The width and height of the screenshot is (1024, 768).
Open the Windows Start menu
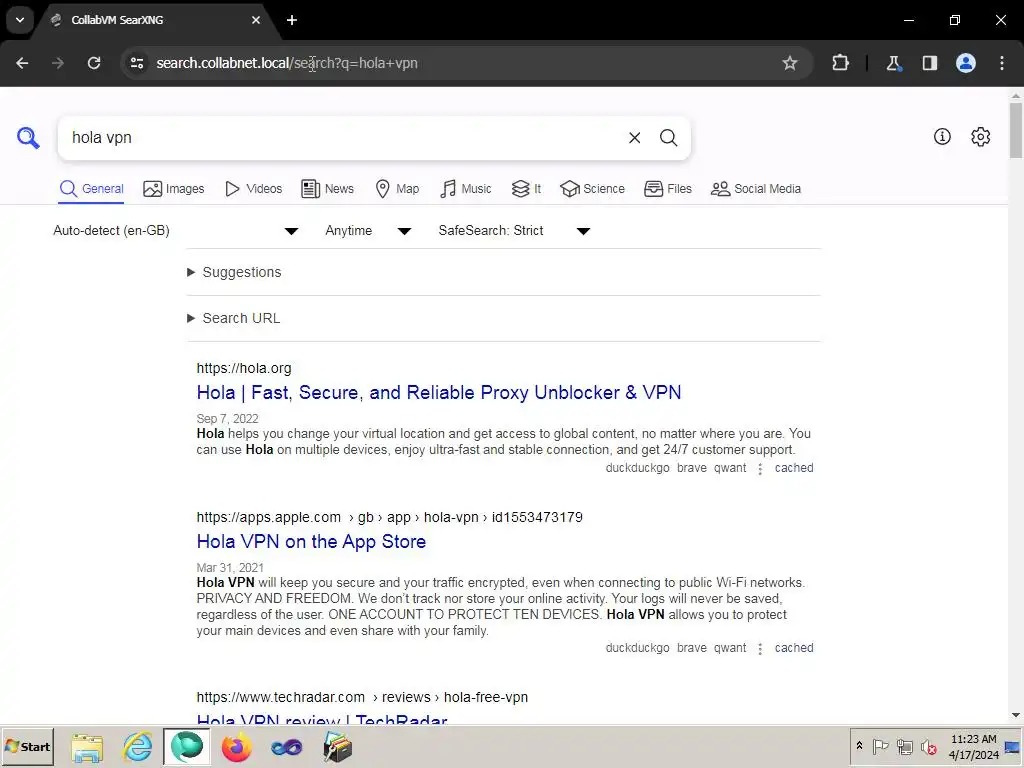tap(27, 747)
